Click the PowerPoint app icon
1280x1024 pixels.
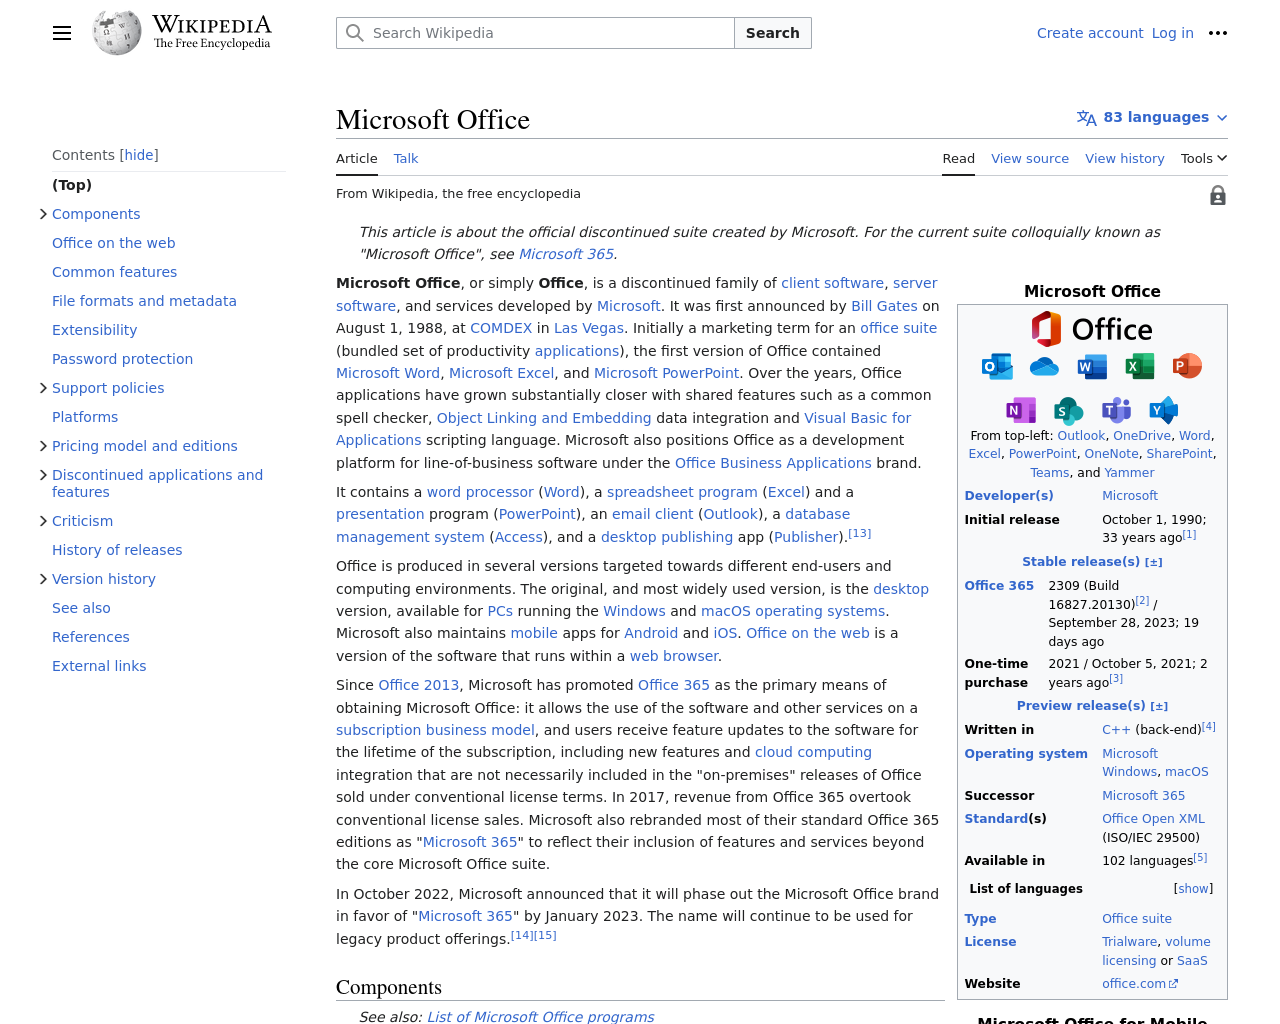tap(1187, 366)
